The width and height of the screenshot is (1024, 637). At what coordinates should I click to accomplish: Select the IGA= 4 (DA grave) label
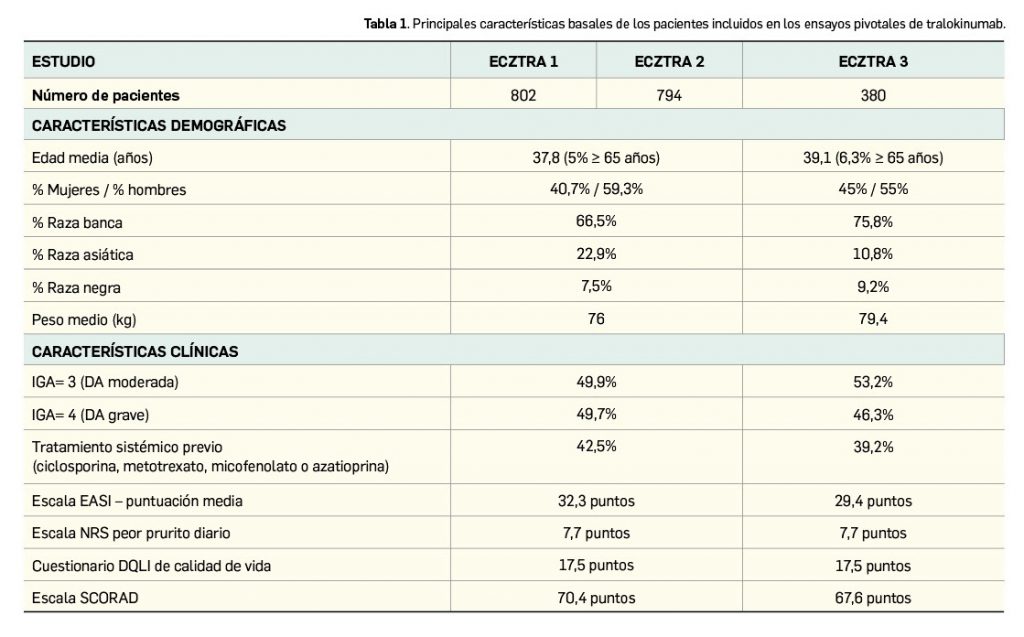[98, 414]
